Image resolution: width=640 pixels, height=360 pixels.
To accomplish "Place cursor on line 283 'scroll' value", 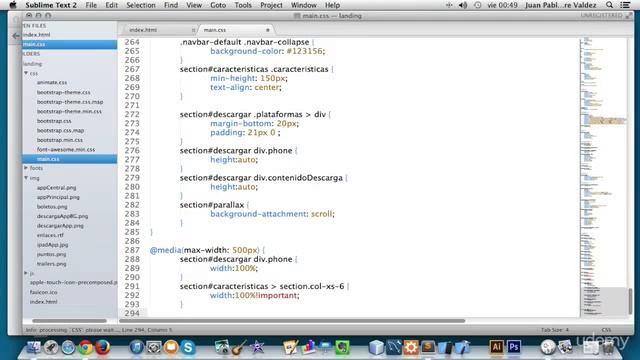I will 322,214.
